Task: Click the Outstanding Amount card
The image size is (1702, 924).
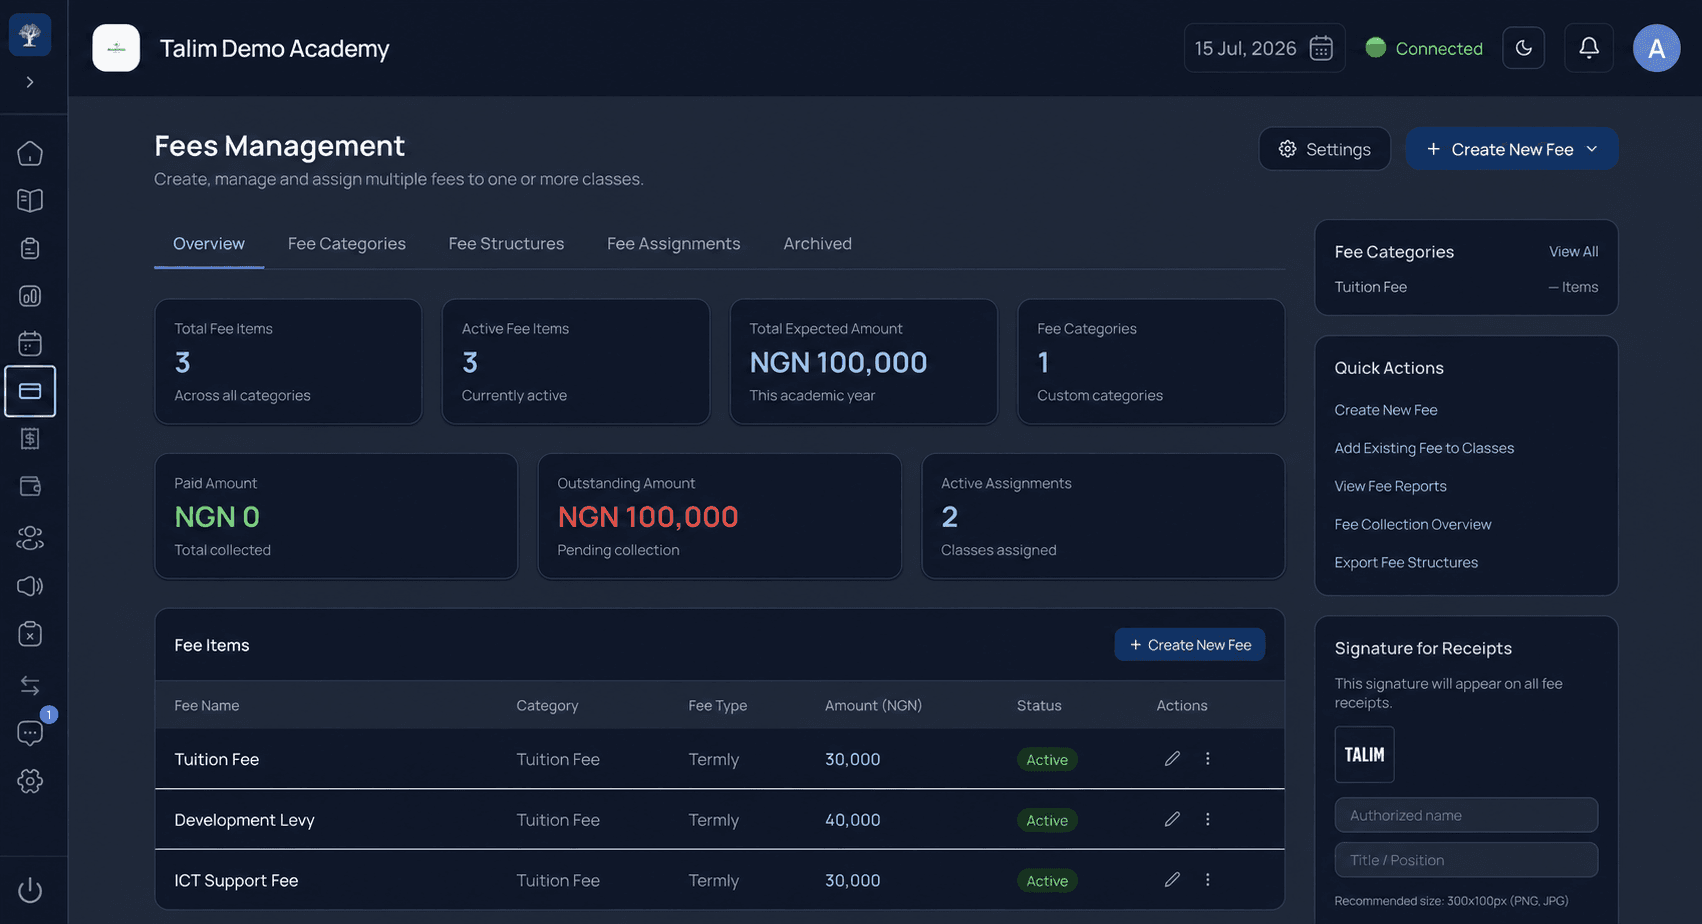Action: coord(720,516)
